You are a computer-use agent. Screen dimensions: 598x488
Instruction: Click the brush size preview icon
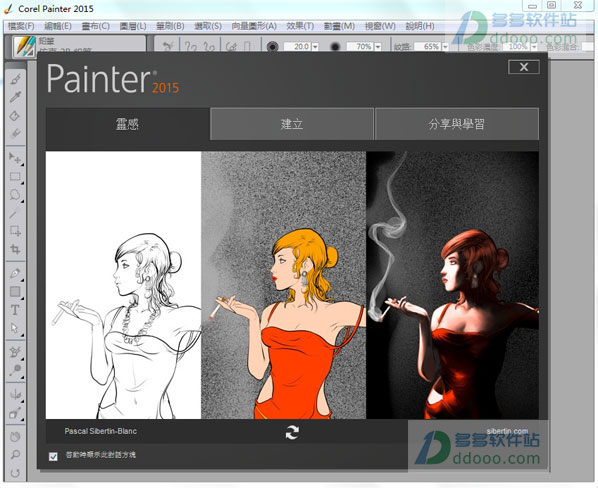[x=272, y=47]
